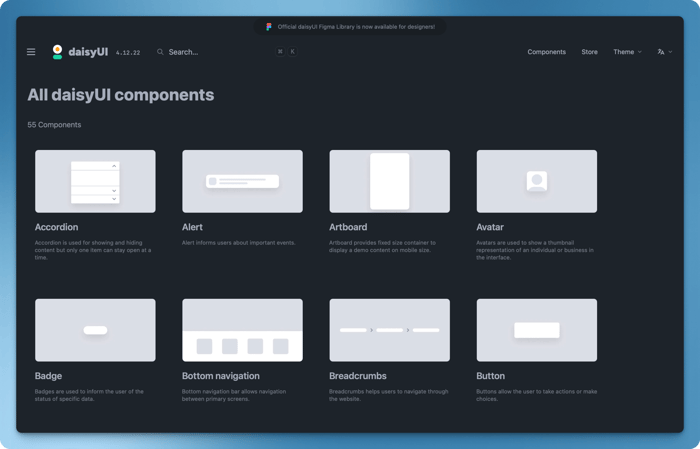Click the Avatar title link
Image resolution: width=700 pixels, height=449 pixels.
(x=490, y=227)
